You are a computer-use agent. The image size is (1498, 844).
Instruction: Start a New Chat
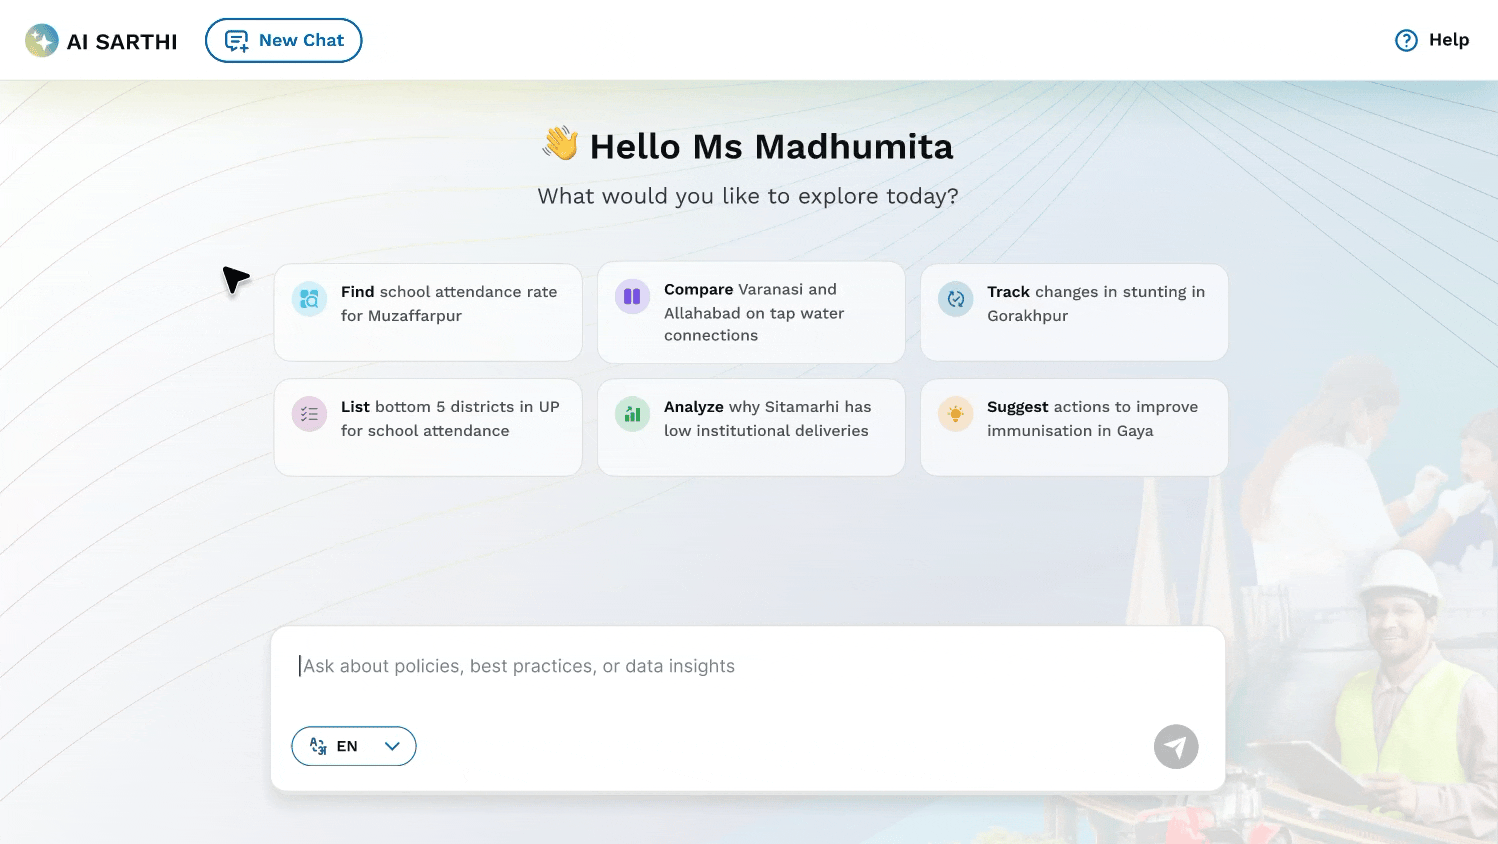point(284,40)
